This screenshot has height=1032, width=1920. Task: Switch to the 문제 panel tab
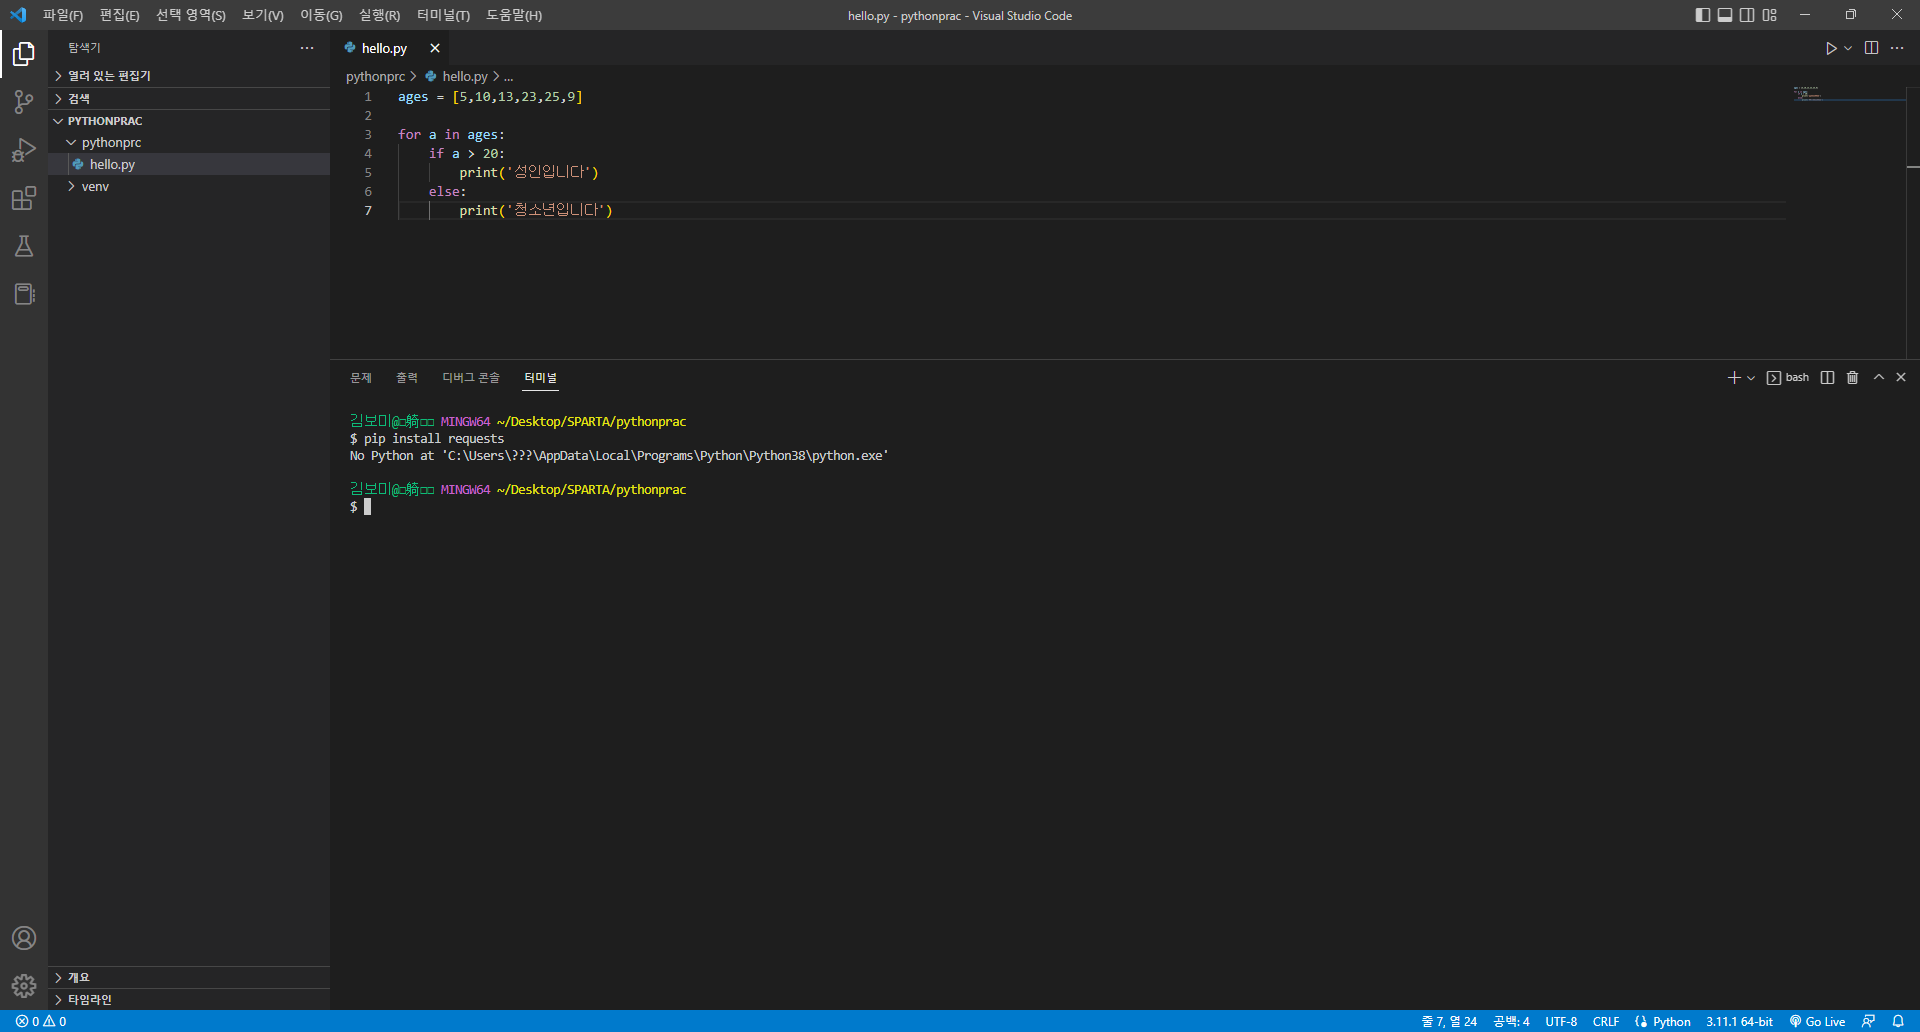361,378
